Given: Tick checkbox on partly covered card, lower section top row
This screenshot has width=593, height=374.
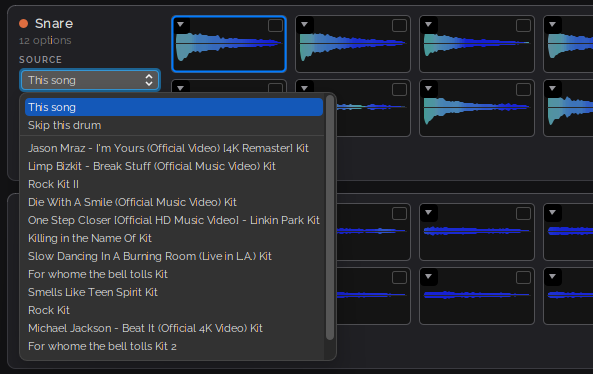Looking at the screenshot, I should pyautogui.click(x=399, y=214).
